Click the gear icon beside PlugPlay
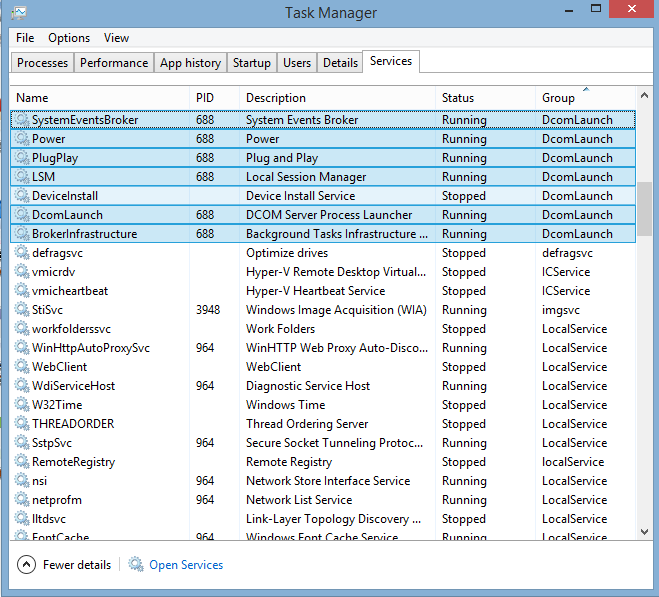 click(x=22, y=158)
